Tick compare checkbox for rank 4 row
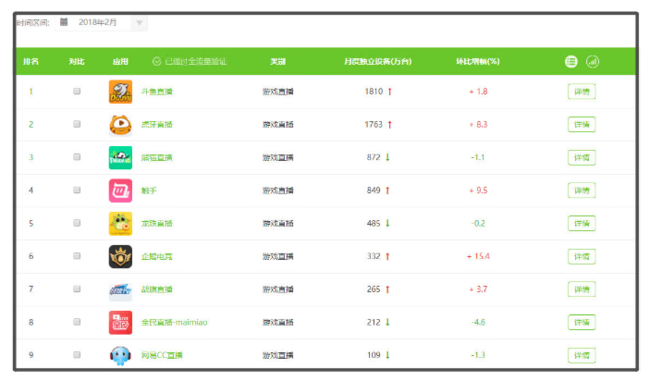The image size is (650, 381). [x=77, y=190]
